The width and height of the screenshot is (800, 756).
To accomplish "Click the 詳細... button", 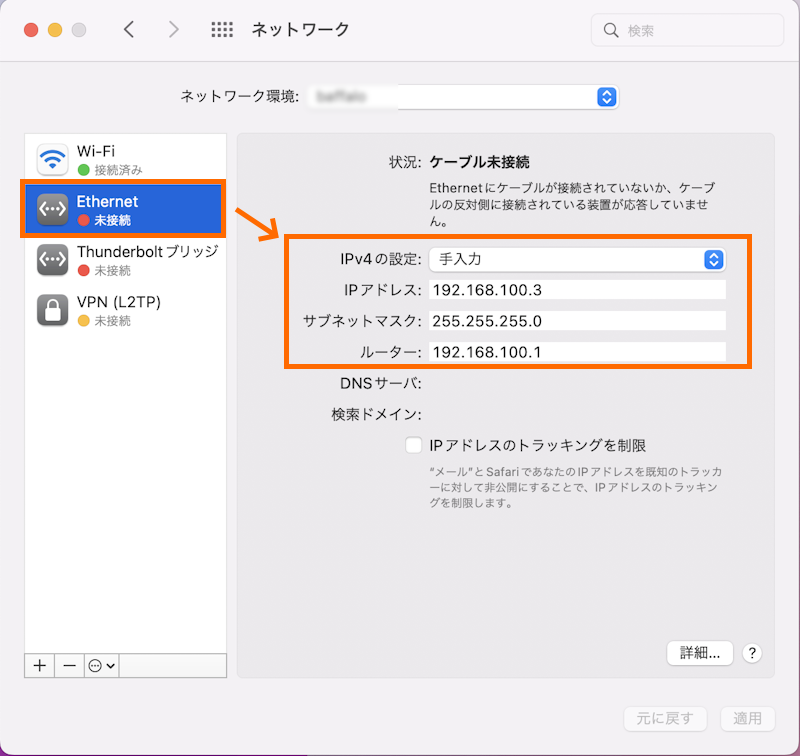I will [x=700, y=653].
